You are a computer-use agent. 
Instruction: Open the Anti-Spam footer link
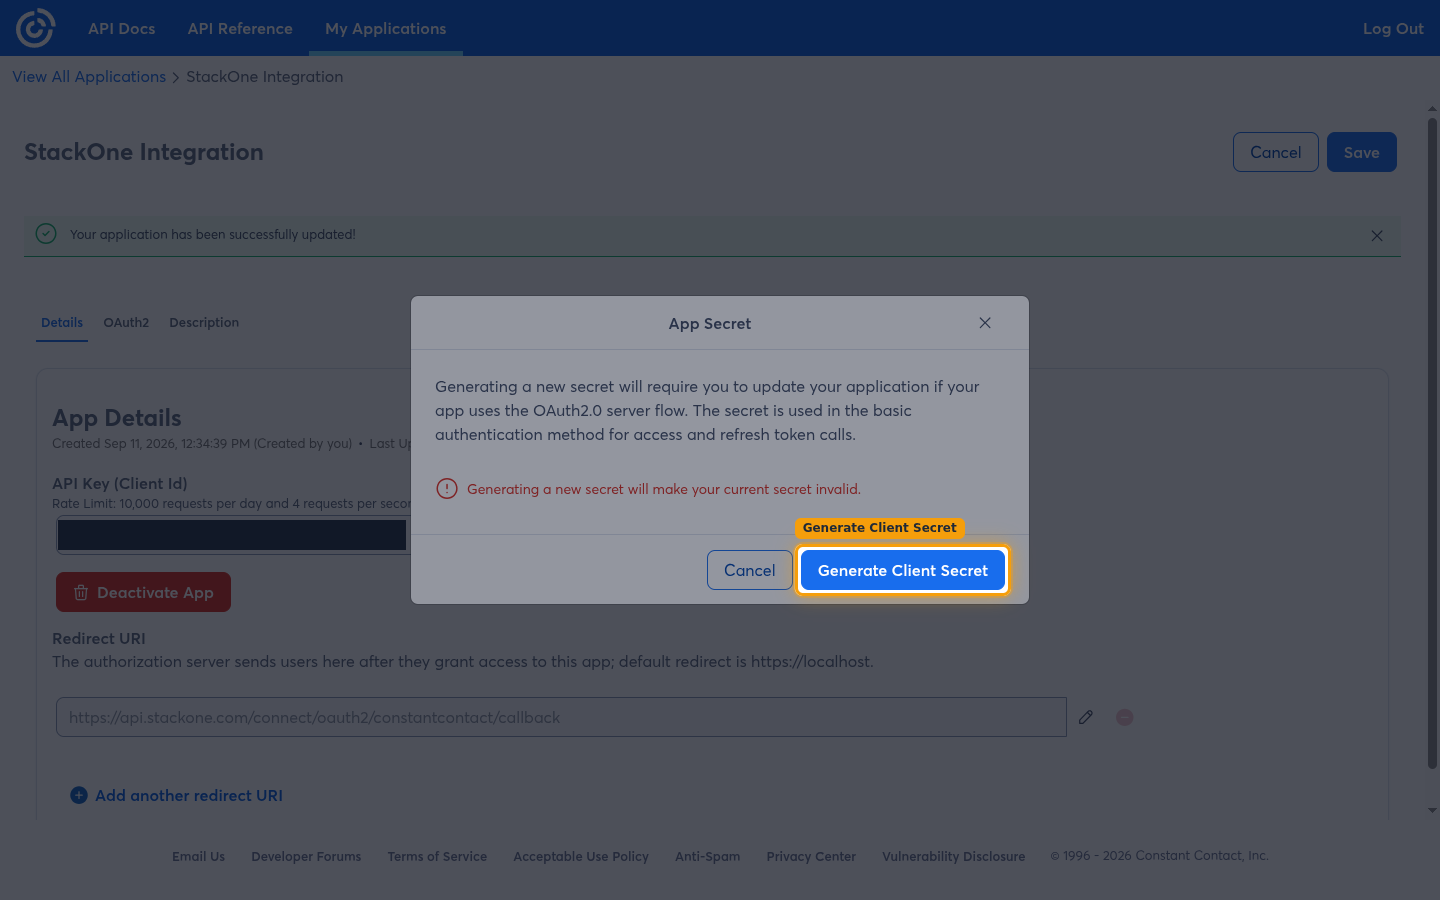(x=708, y=856)
